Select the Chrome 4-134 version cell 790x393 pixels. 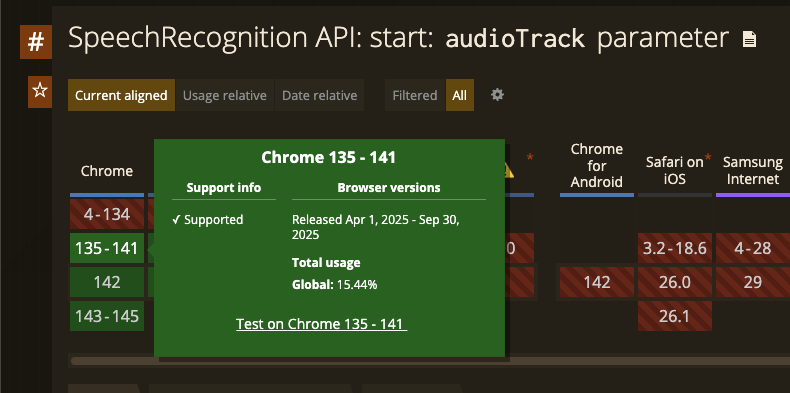click(107, 214)
